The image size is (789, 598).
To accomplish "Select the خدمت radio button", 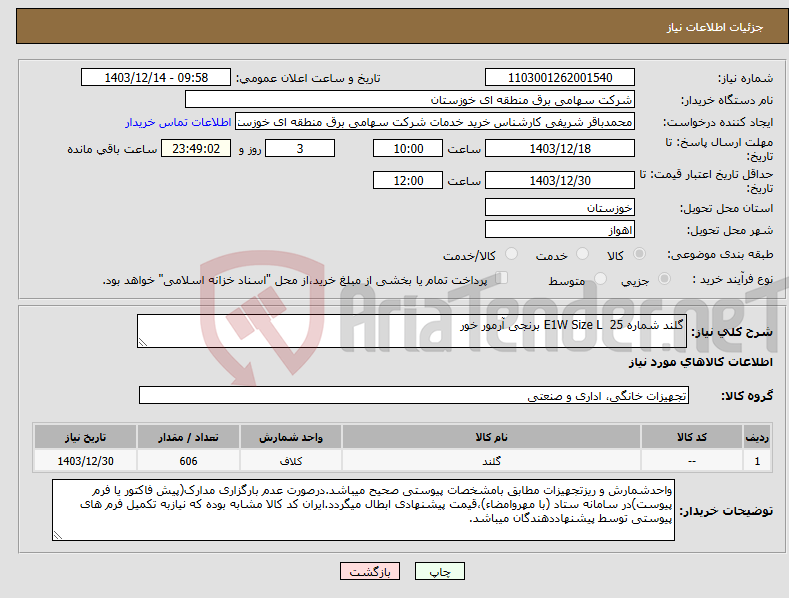I will (582, 254).
